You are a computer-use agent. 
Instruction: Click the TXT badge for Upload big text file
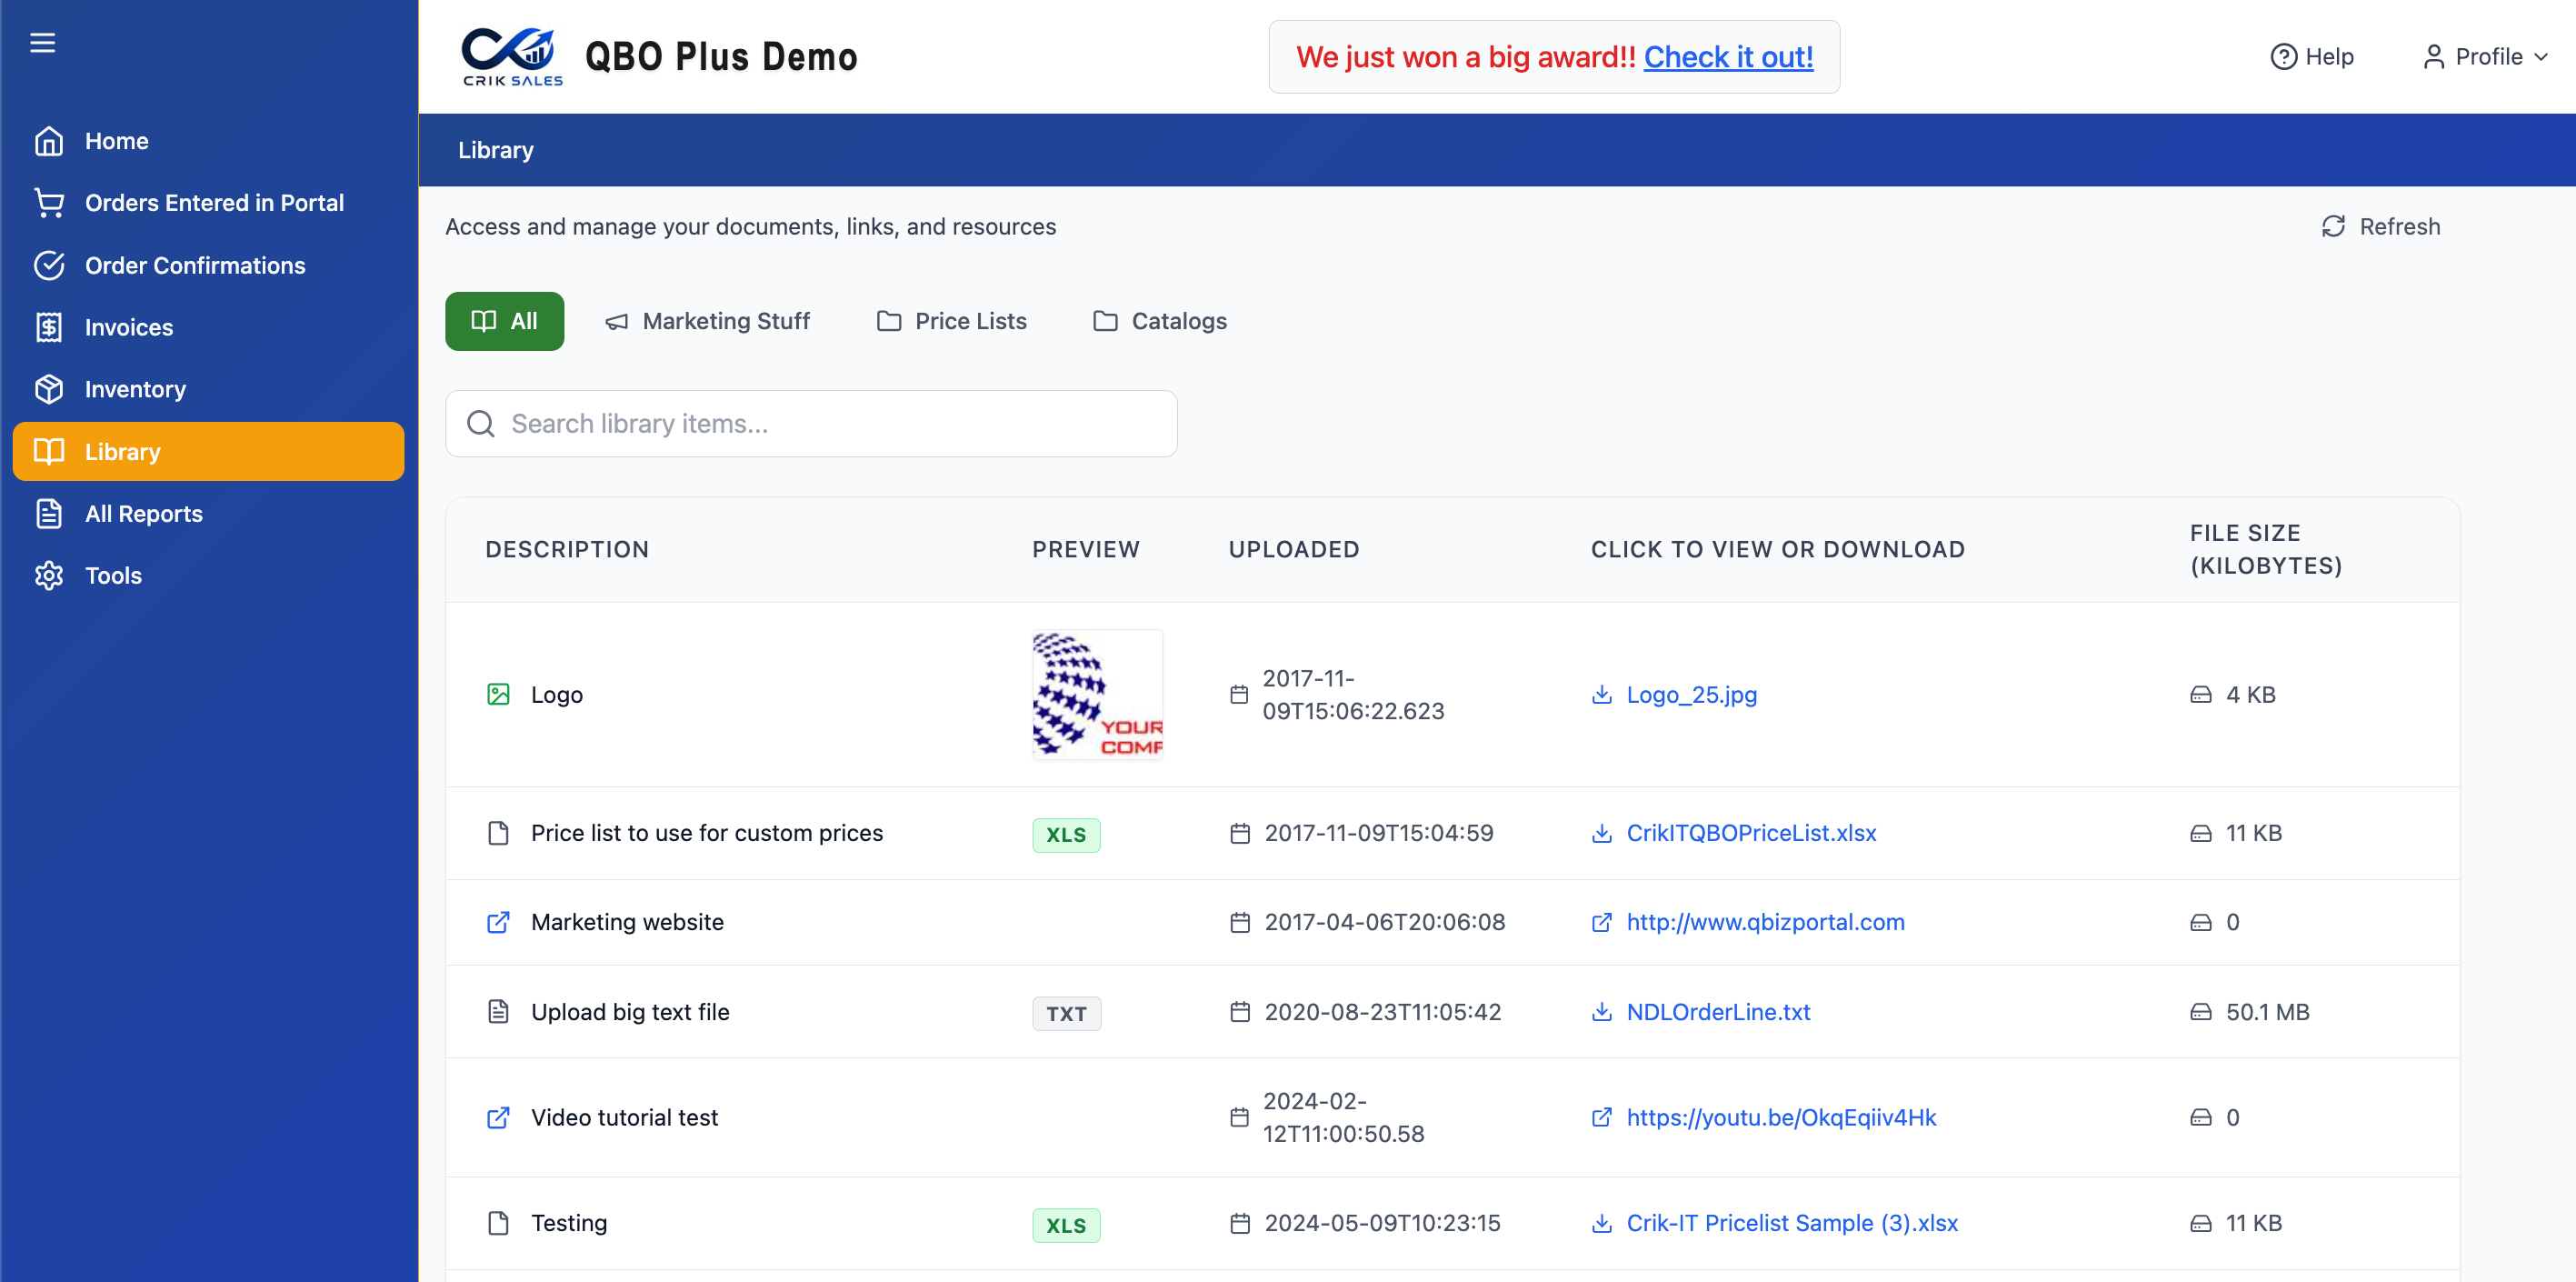click(1066, 1013)
